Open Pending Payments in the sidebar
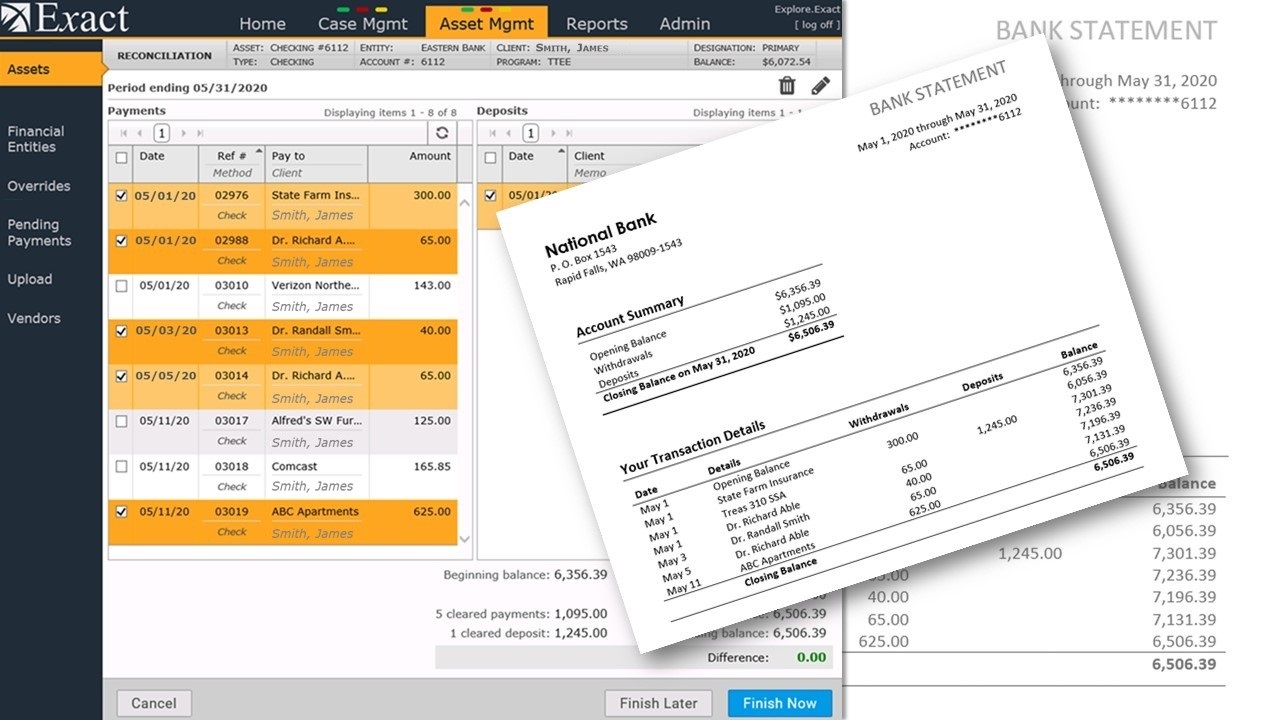Viewport: 1280px width, 720px height. [40, 233]
